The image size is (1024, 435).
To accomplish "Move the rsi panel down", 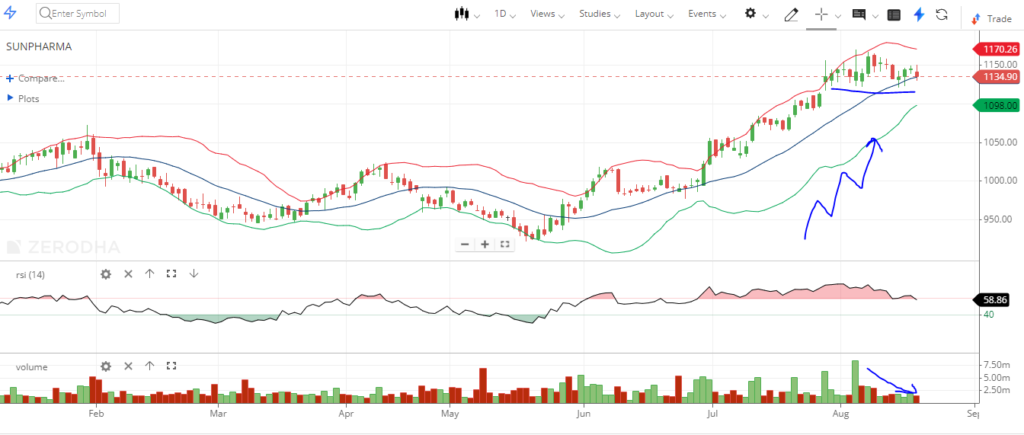I will point(193,274).
